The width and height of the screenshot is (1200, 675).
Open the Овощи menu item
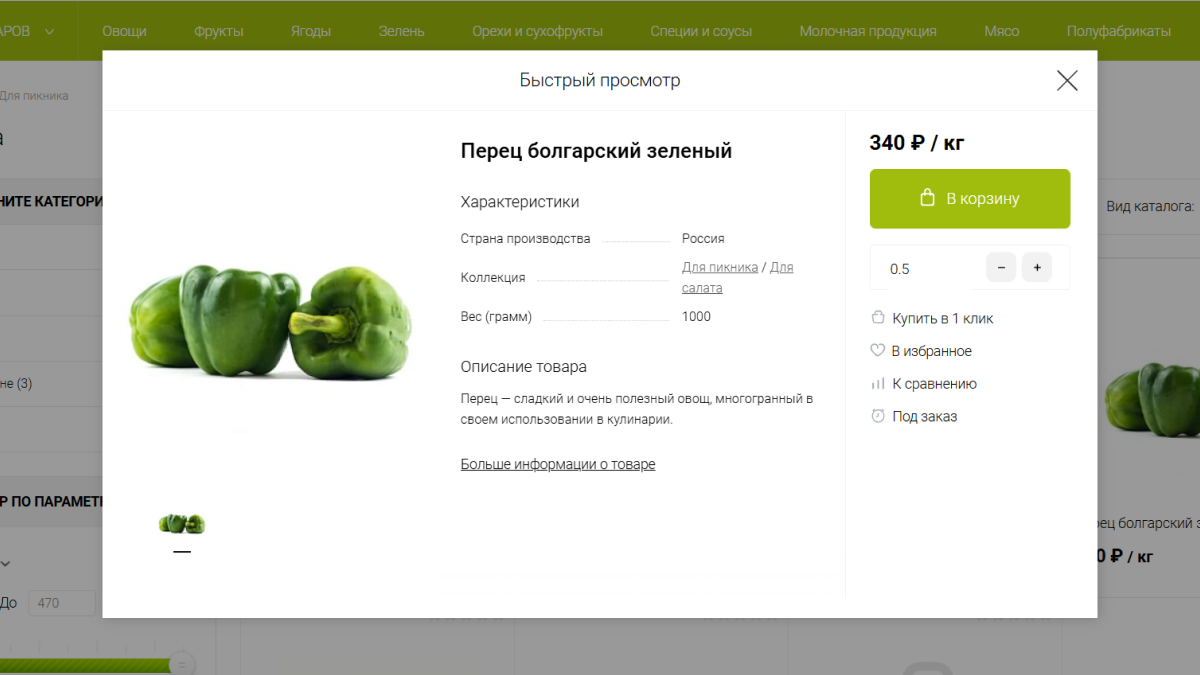click(124, 31)
